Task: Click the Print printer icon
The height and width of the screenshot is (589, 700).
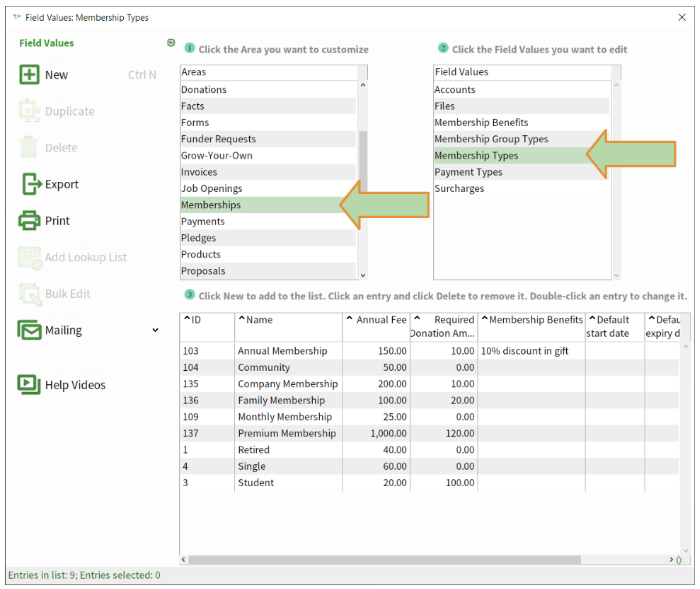Action: [29, 221]
